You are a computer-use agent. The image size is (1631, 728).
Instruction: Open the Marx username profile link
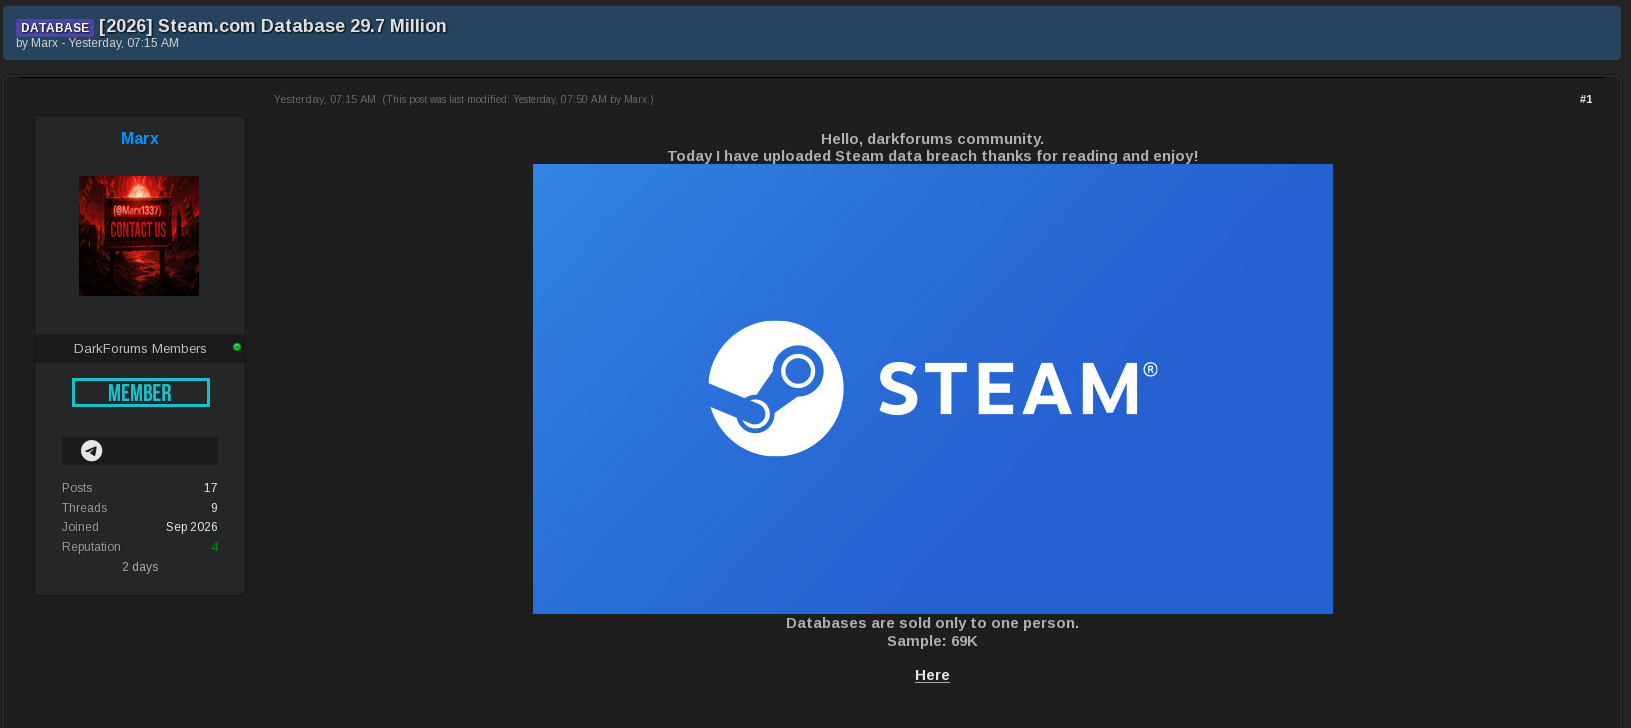tap(140, 139)
